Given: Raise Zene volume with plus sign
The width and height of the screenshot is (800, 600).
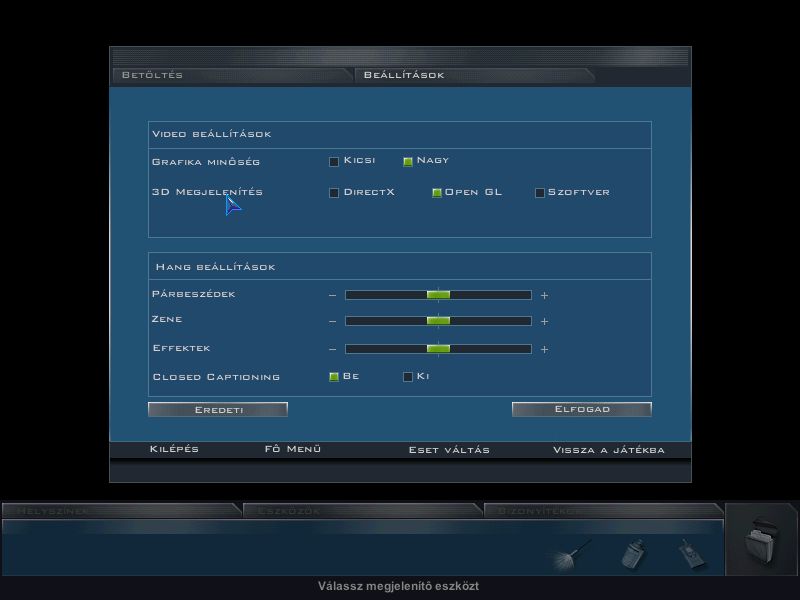Looking at the screenshot, I should click(x=545, y=321).
